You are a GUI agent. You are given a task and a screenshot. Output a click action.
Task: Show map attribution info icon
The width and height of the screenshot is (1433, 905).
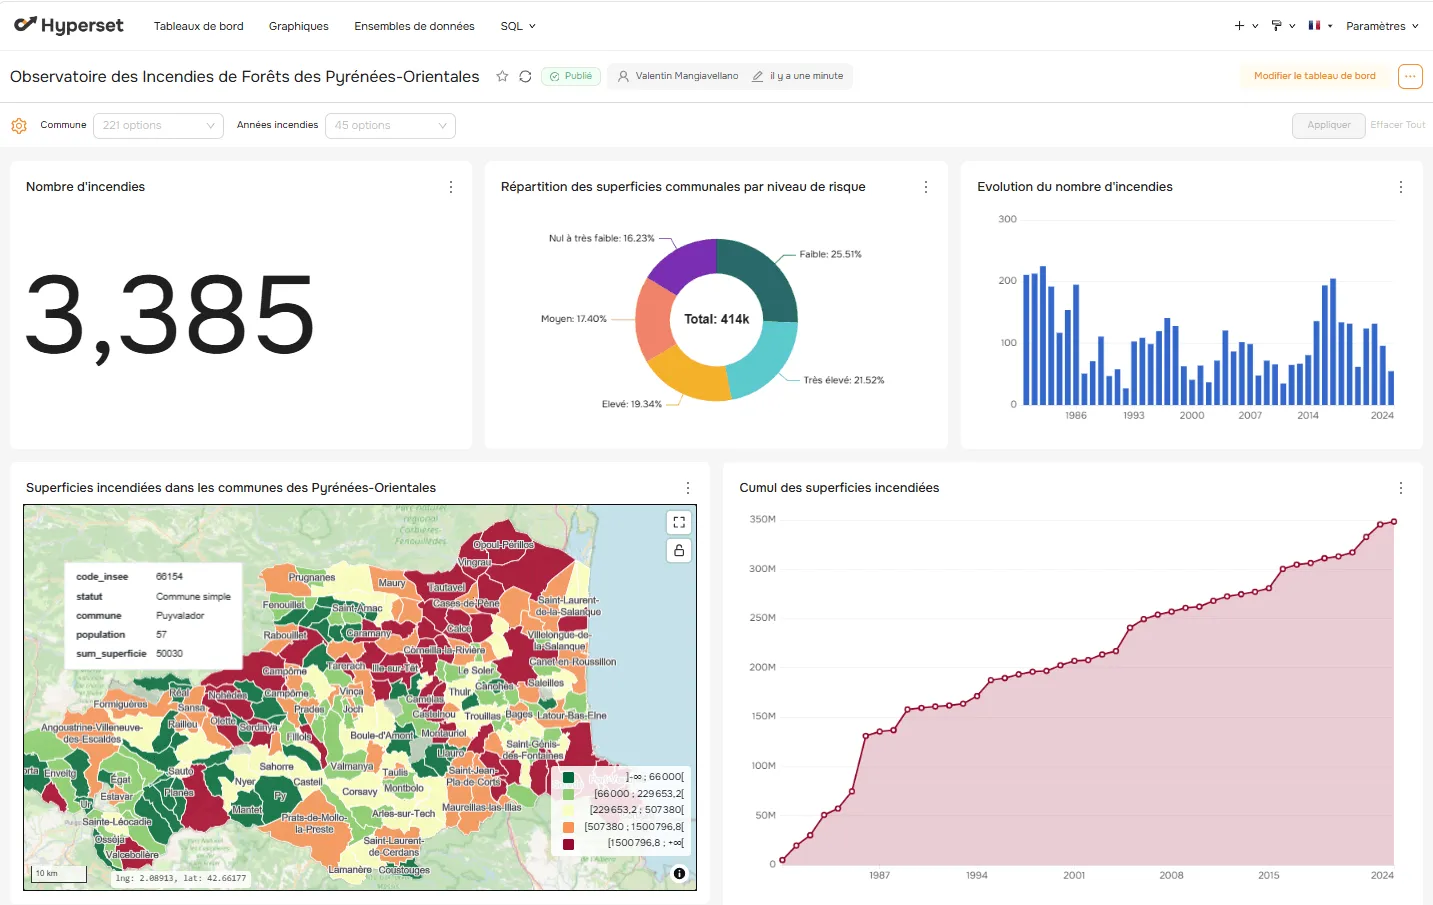tap(680, 873)
